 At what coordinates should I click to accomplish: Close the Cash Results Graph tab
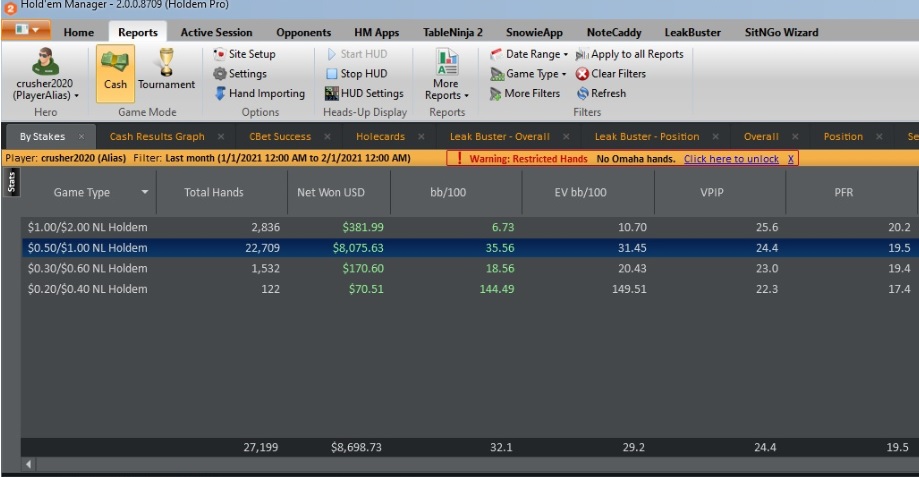[221, 137]
